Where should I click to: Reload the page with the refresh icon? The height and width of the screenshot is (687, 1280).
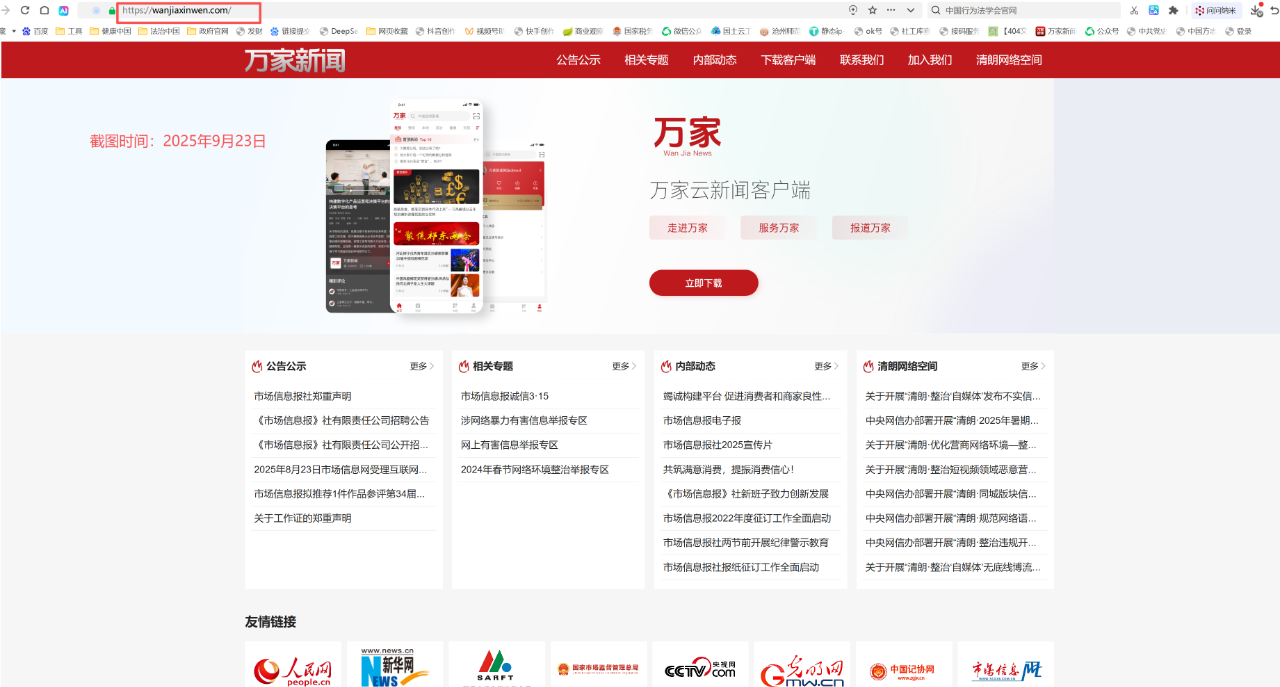point(26,10)
